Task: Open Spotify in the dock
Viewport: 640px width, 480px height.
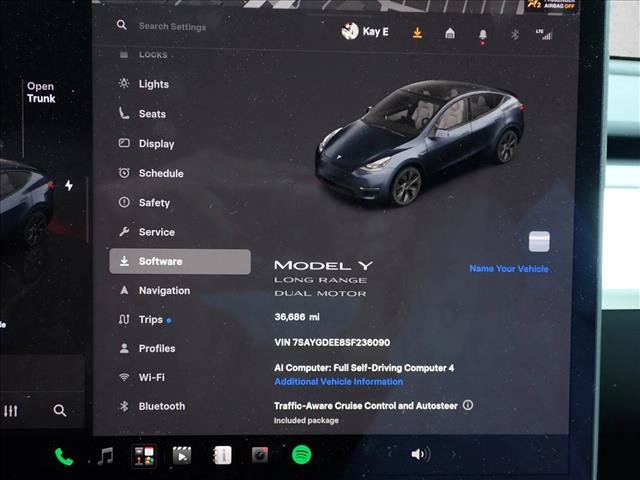Action: (x=302, y=455)
